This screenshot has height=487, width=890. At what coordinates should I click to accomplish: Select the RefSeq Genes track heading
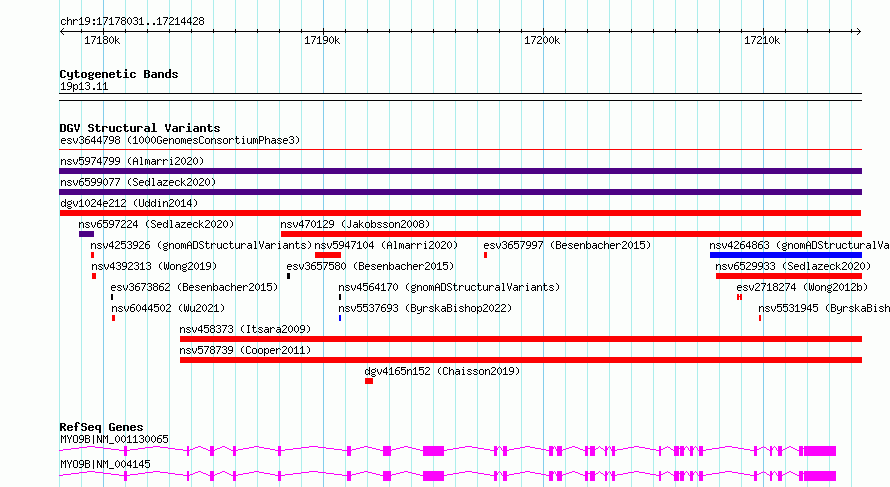click(101, 427)
